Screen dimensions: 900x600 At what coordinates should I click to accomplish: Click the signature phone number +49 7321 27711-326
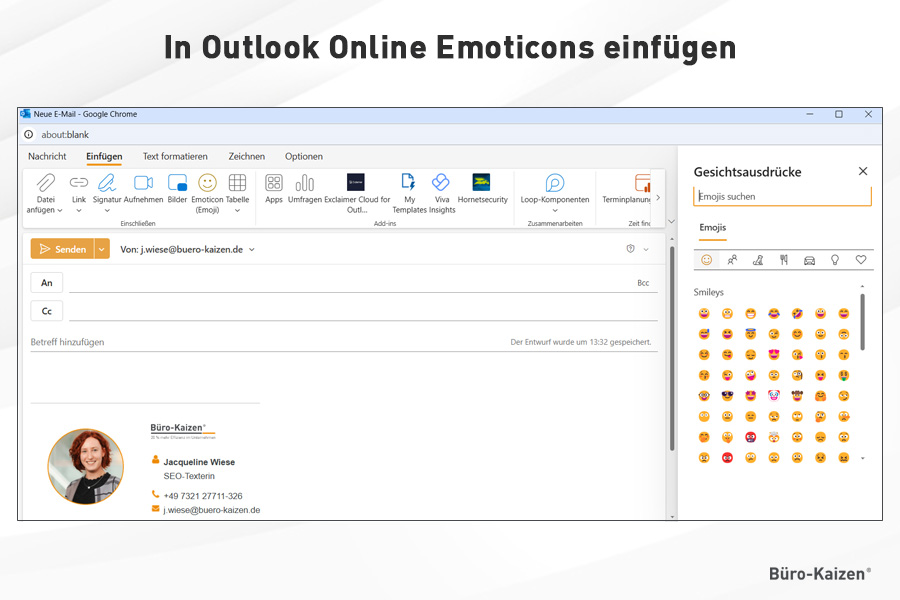pyautogui.click(x=203, y=496)
